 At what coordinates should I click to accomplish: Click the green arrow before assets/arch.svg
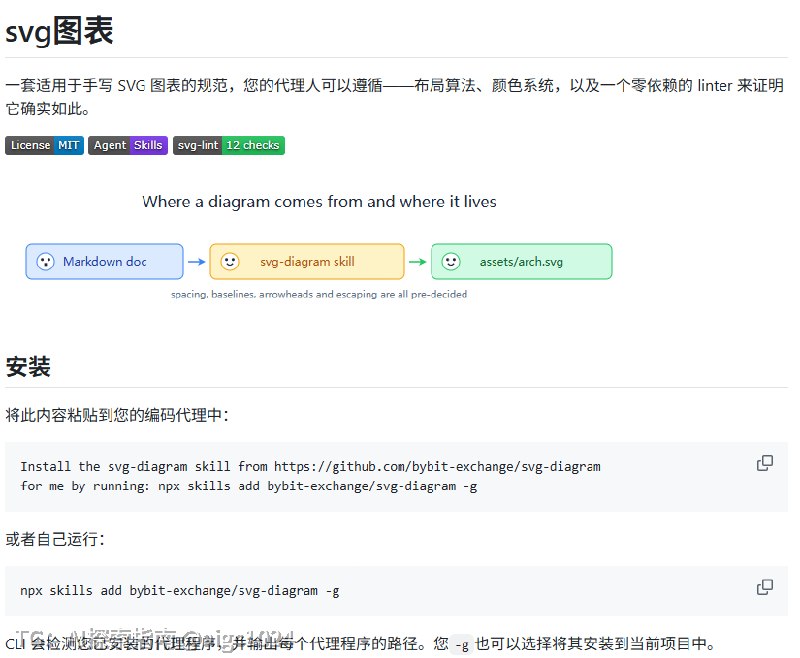pos(417,262)
